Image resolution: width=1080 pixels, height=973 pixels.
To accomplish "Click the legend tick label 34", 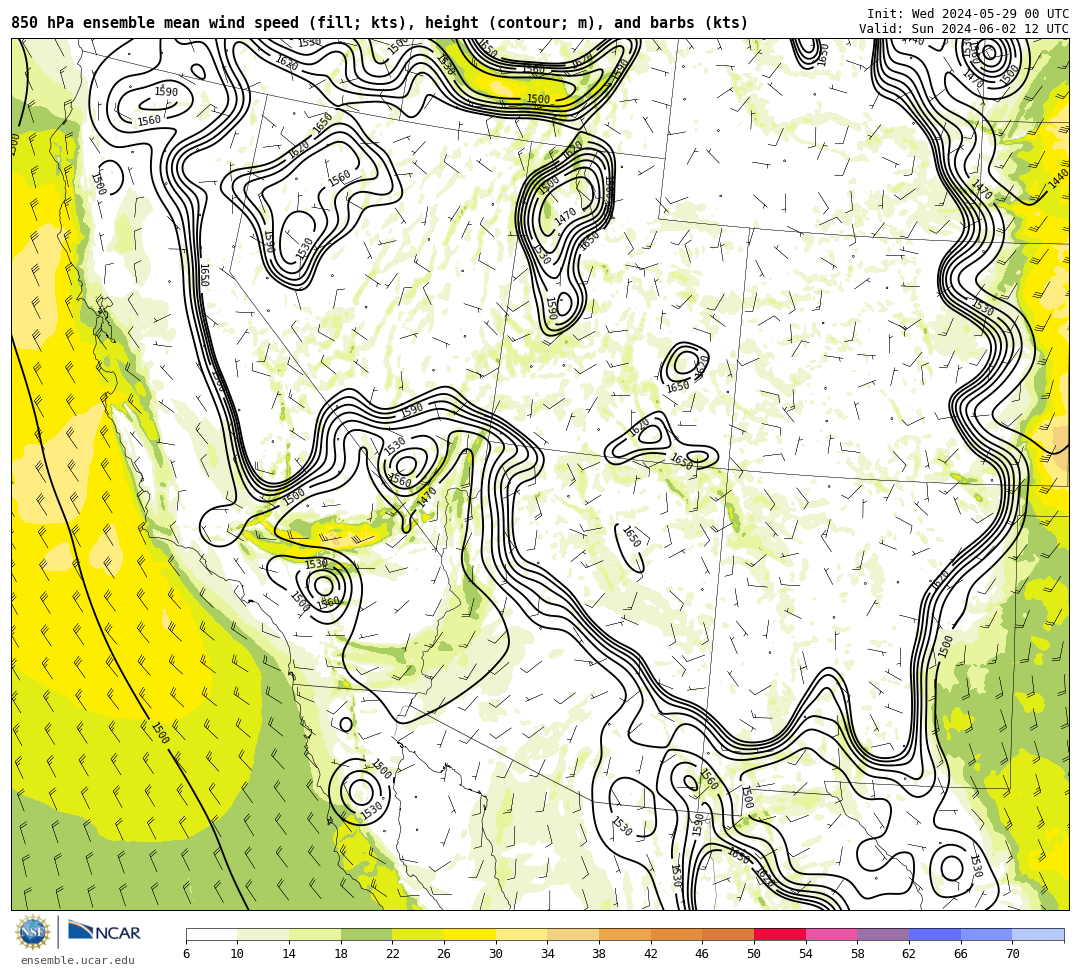I will [548, 954].
